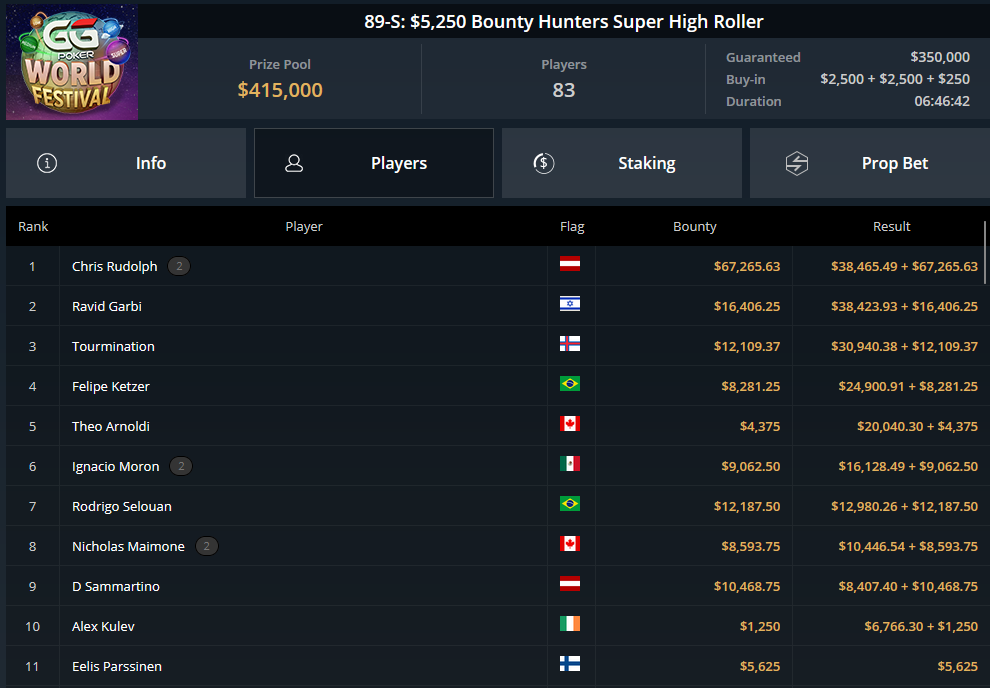Click Ravid Garbi's Israel flag icon

click(x=570, y=304)
